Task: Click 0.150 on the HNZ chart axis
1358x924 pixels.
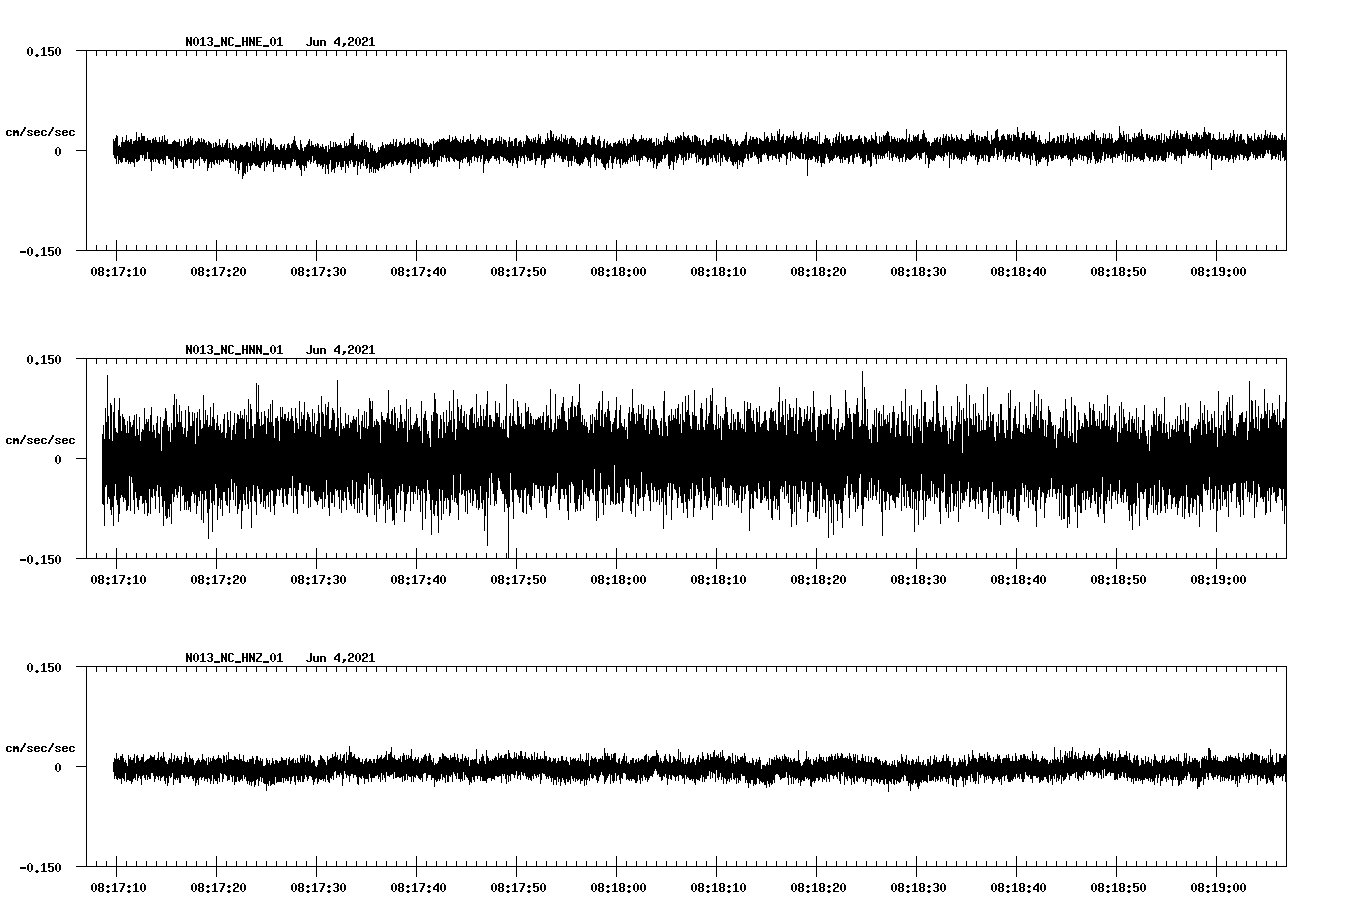Action: tap(44, 668)
